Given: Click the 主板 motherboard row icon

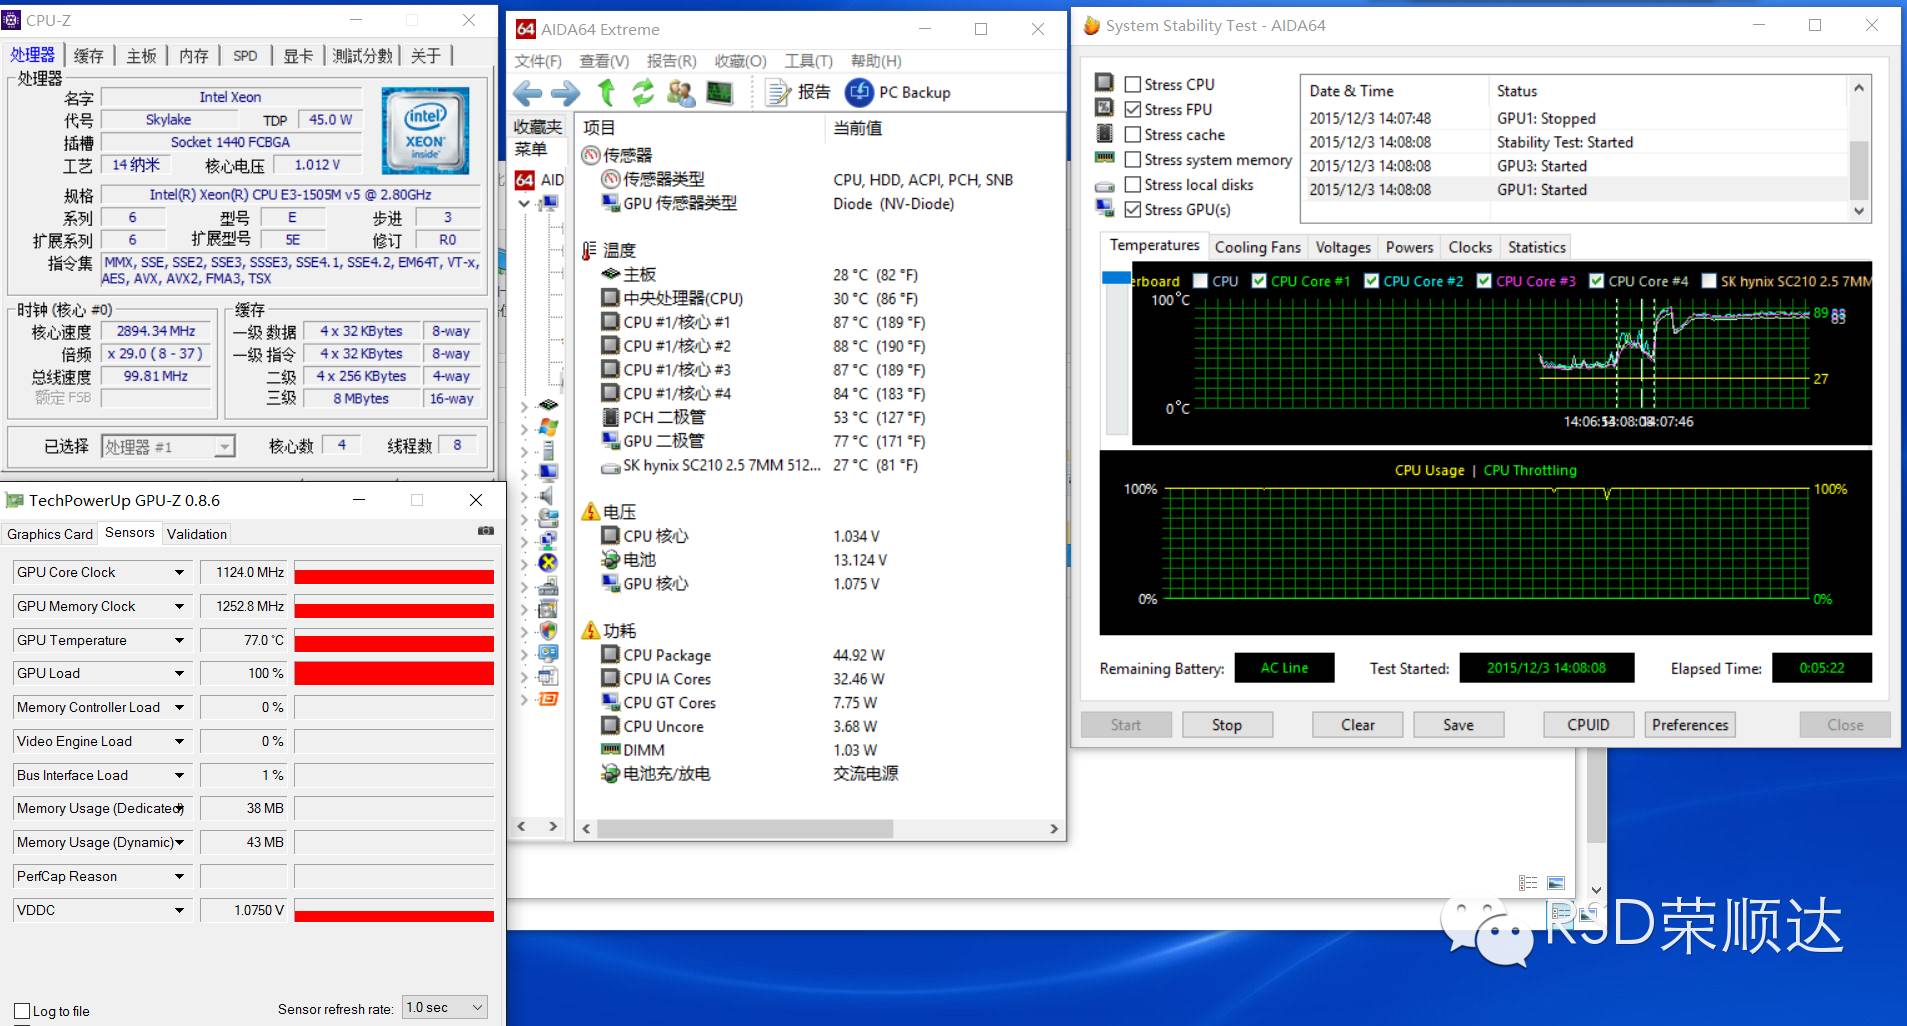Looking at the screenshot, I should pyautogui.click(x=610, y=274).
